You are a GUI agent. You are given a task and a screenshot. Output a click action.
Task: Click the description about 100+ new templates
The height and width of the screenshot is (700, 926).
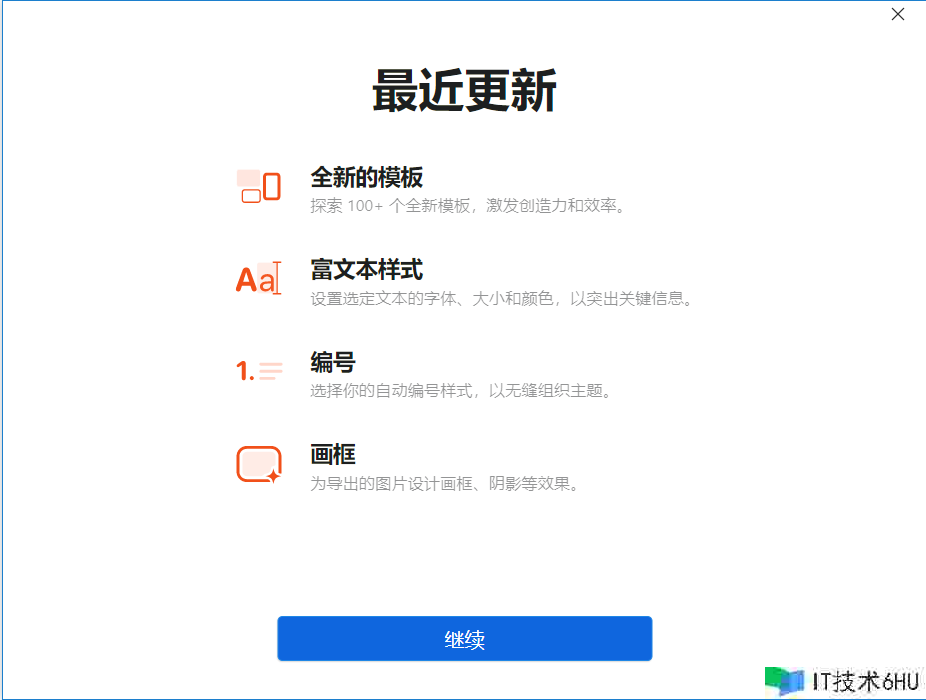pyautogui.click(x=468, y=206)
